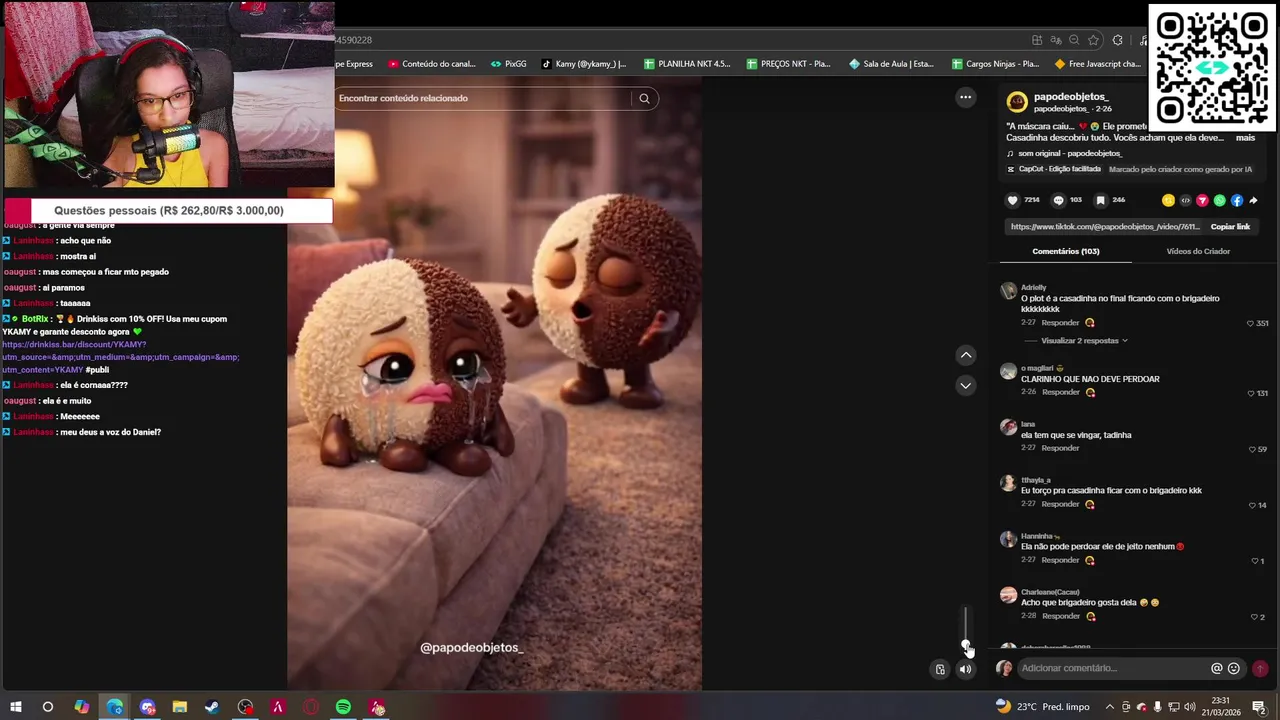Post comment with the red arrow button
The height and width of the screenshot is (720, 1280).
coord(1260,668)
